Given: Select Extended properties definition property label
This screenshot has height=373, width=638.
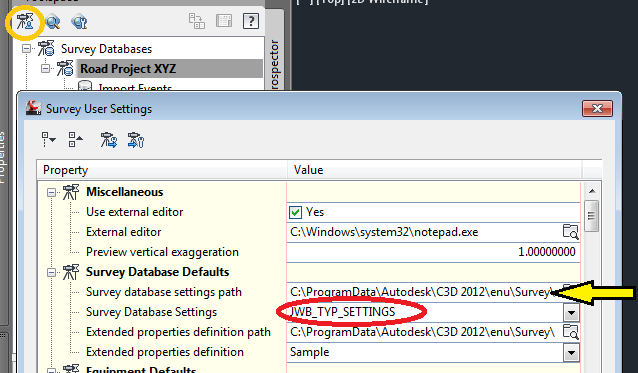Looking at the screenshot, I should pos(165,352).
